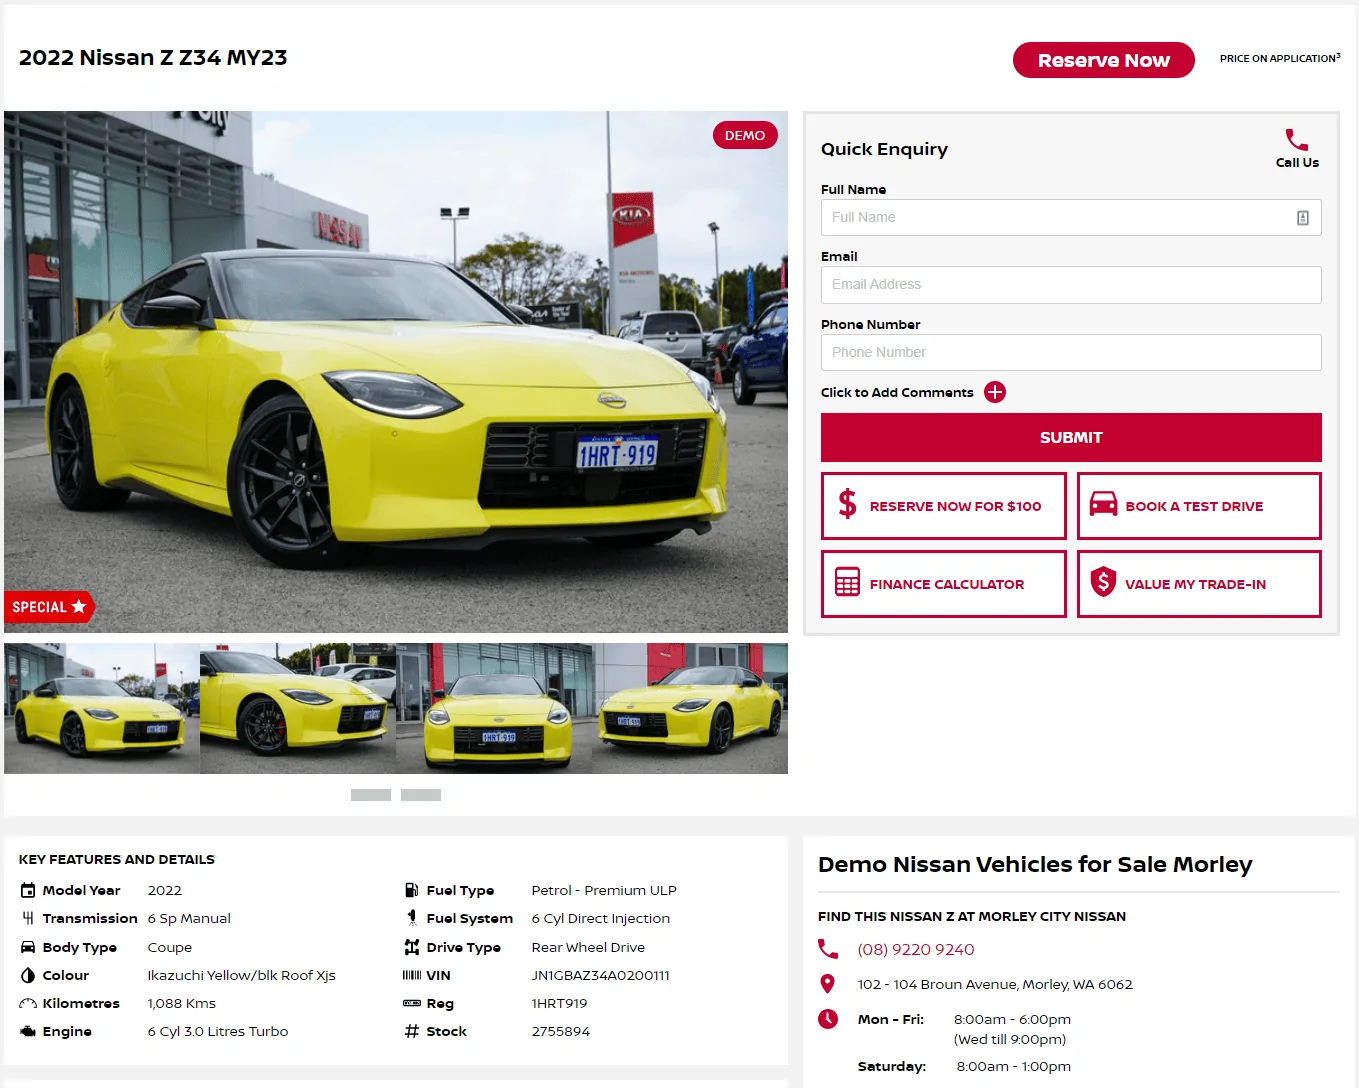Click the half-circle icon beside Colour
Viewport: 1359px width, 1088px height.
[28, 975]
